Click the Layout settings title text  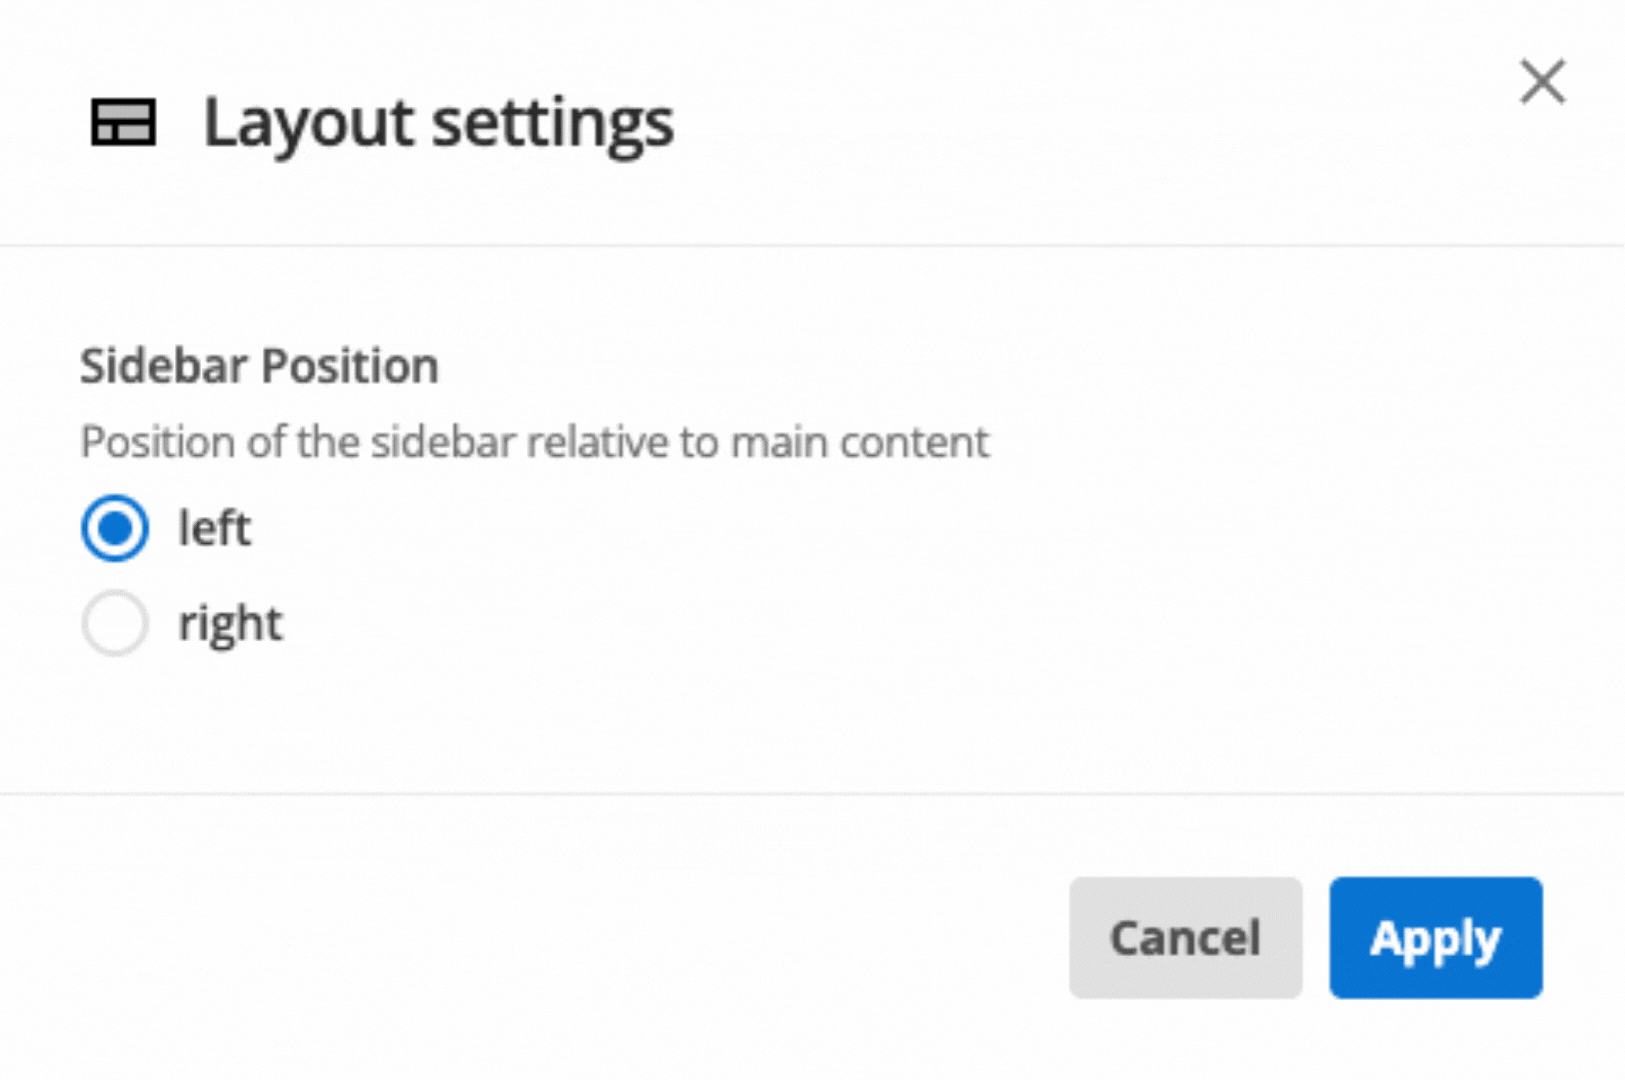[x=438, y=122]
